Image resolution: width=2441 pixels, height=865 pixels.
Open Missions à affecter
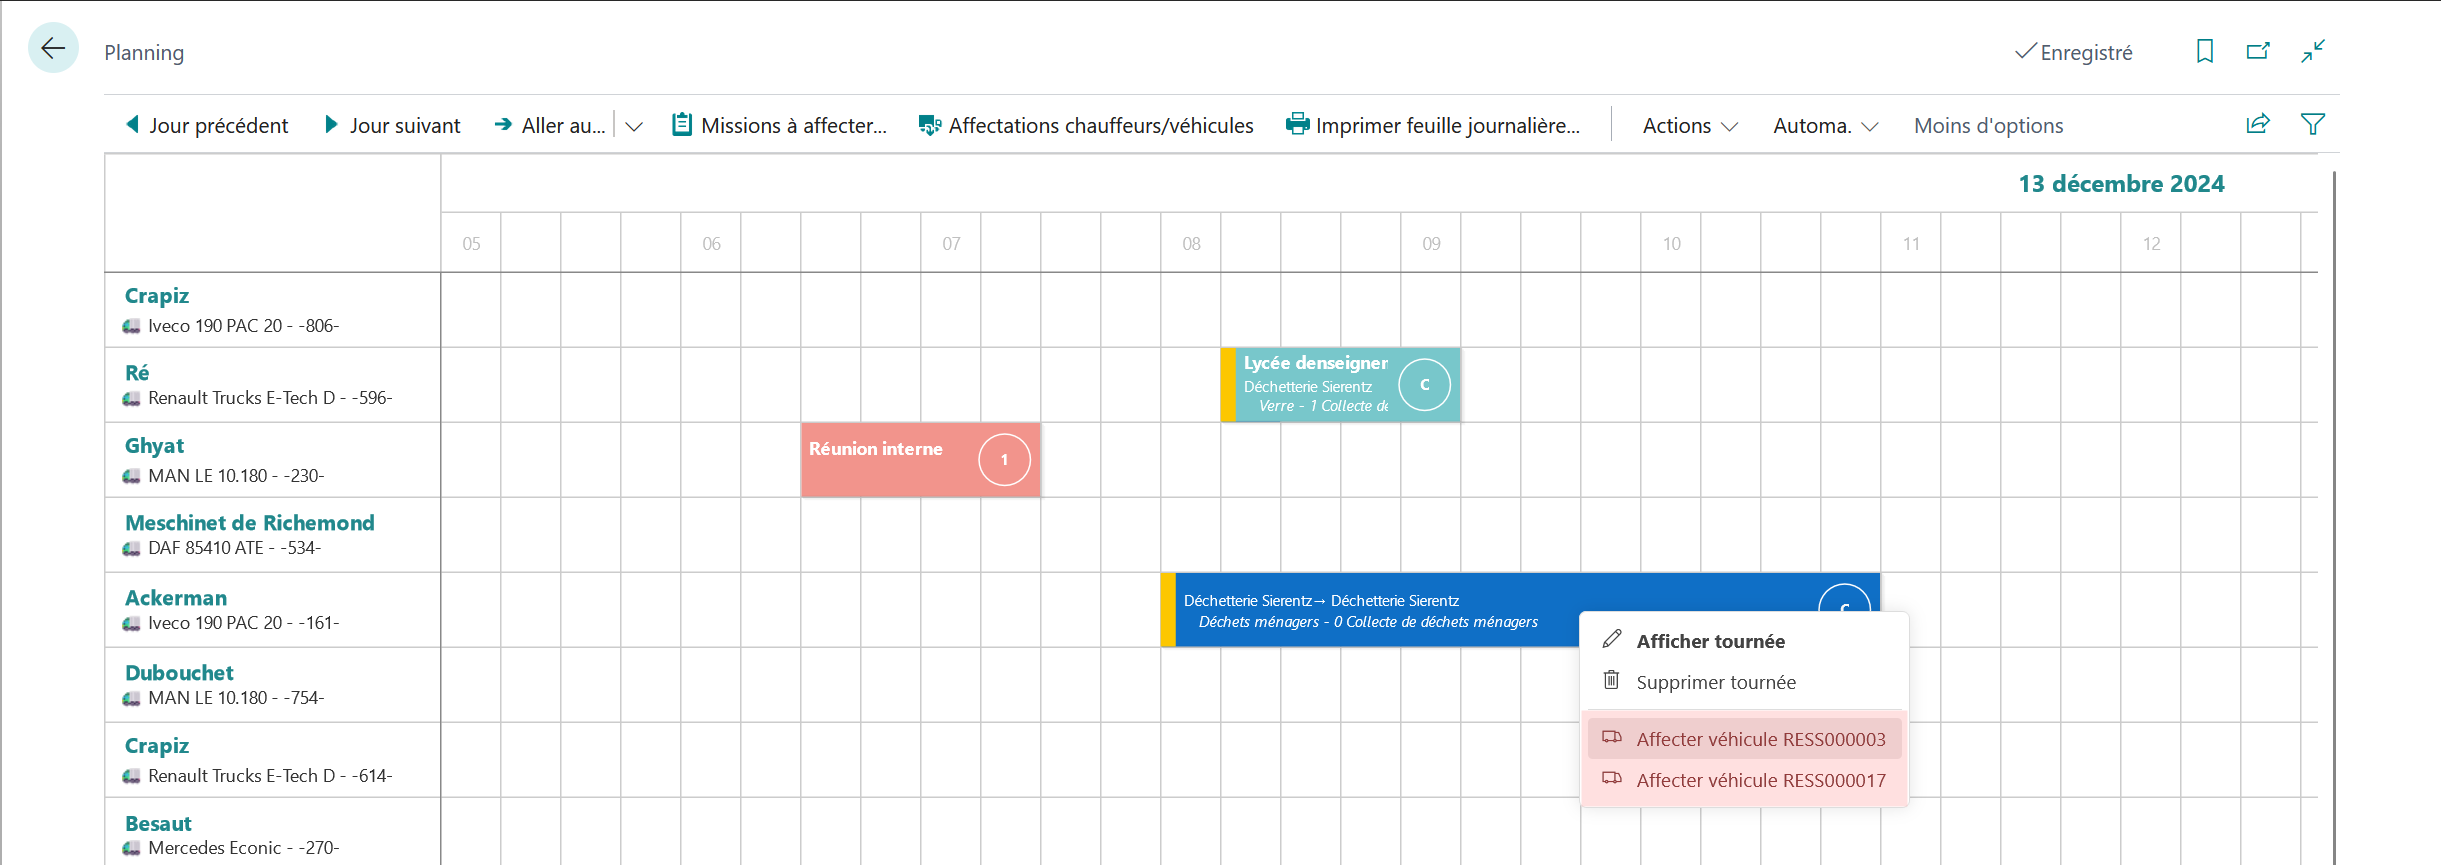[x=780, y=125]
